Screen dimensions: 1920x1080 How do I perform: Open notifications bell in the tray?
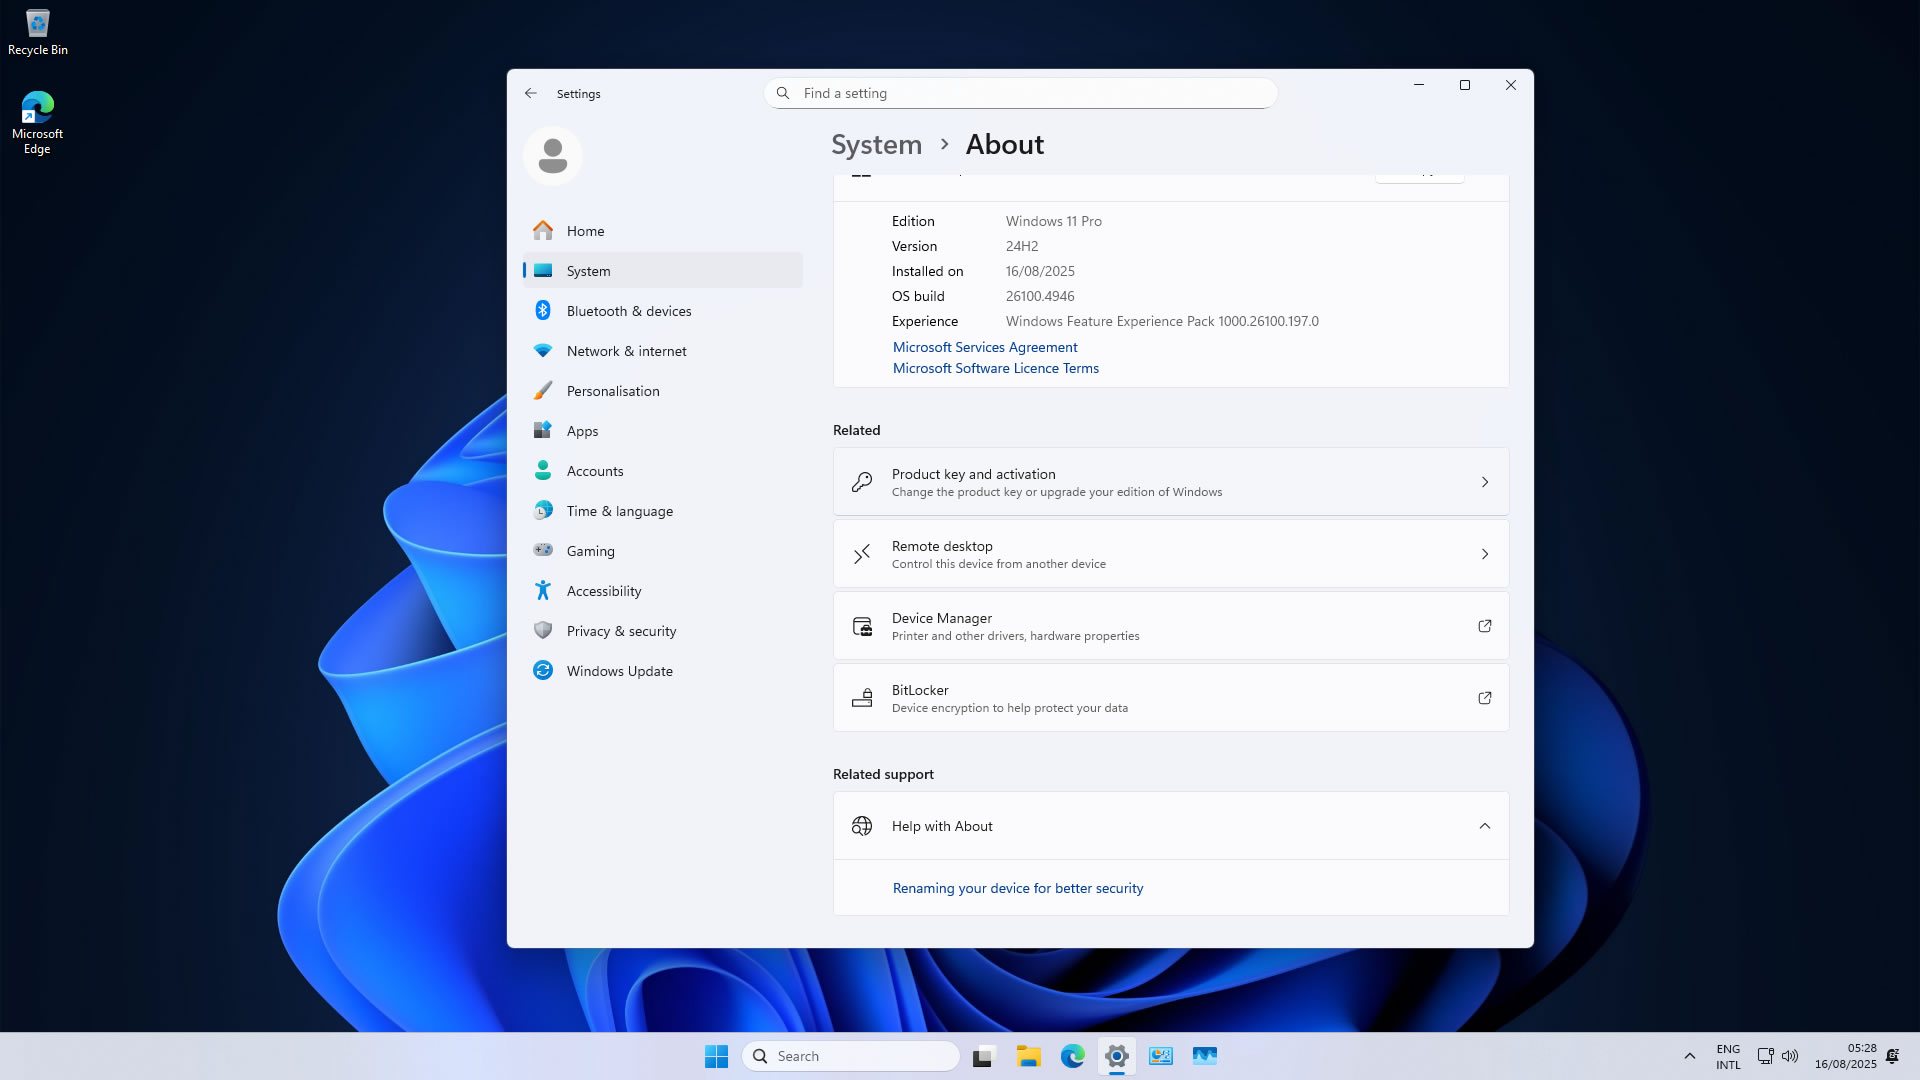pos(1892,1056)
